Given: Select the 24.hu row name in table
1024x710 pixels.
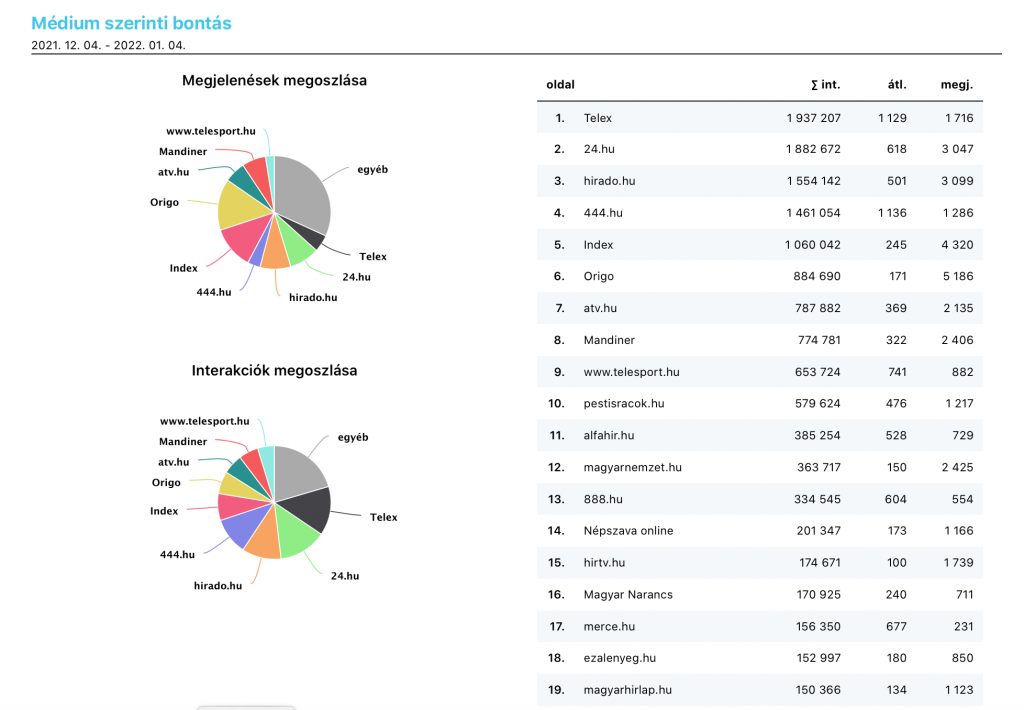Looking at the screenshot, I should coord(599,149).
